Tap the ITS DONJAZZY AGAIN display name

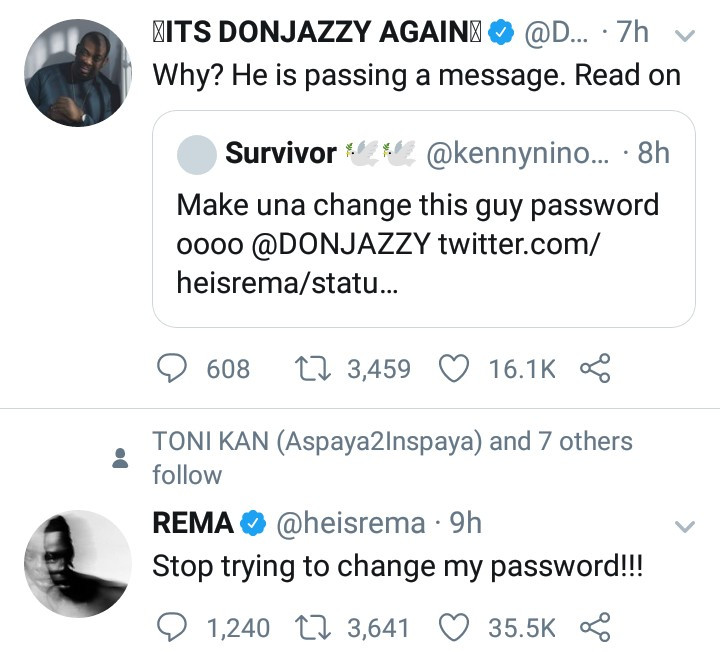317,33
